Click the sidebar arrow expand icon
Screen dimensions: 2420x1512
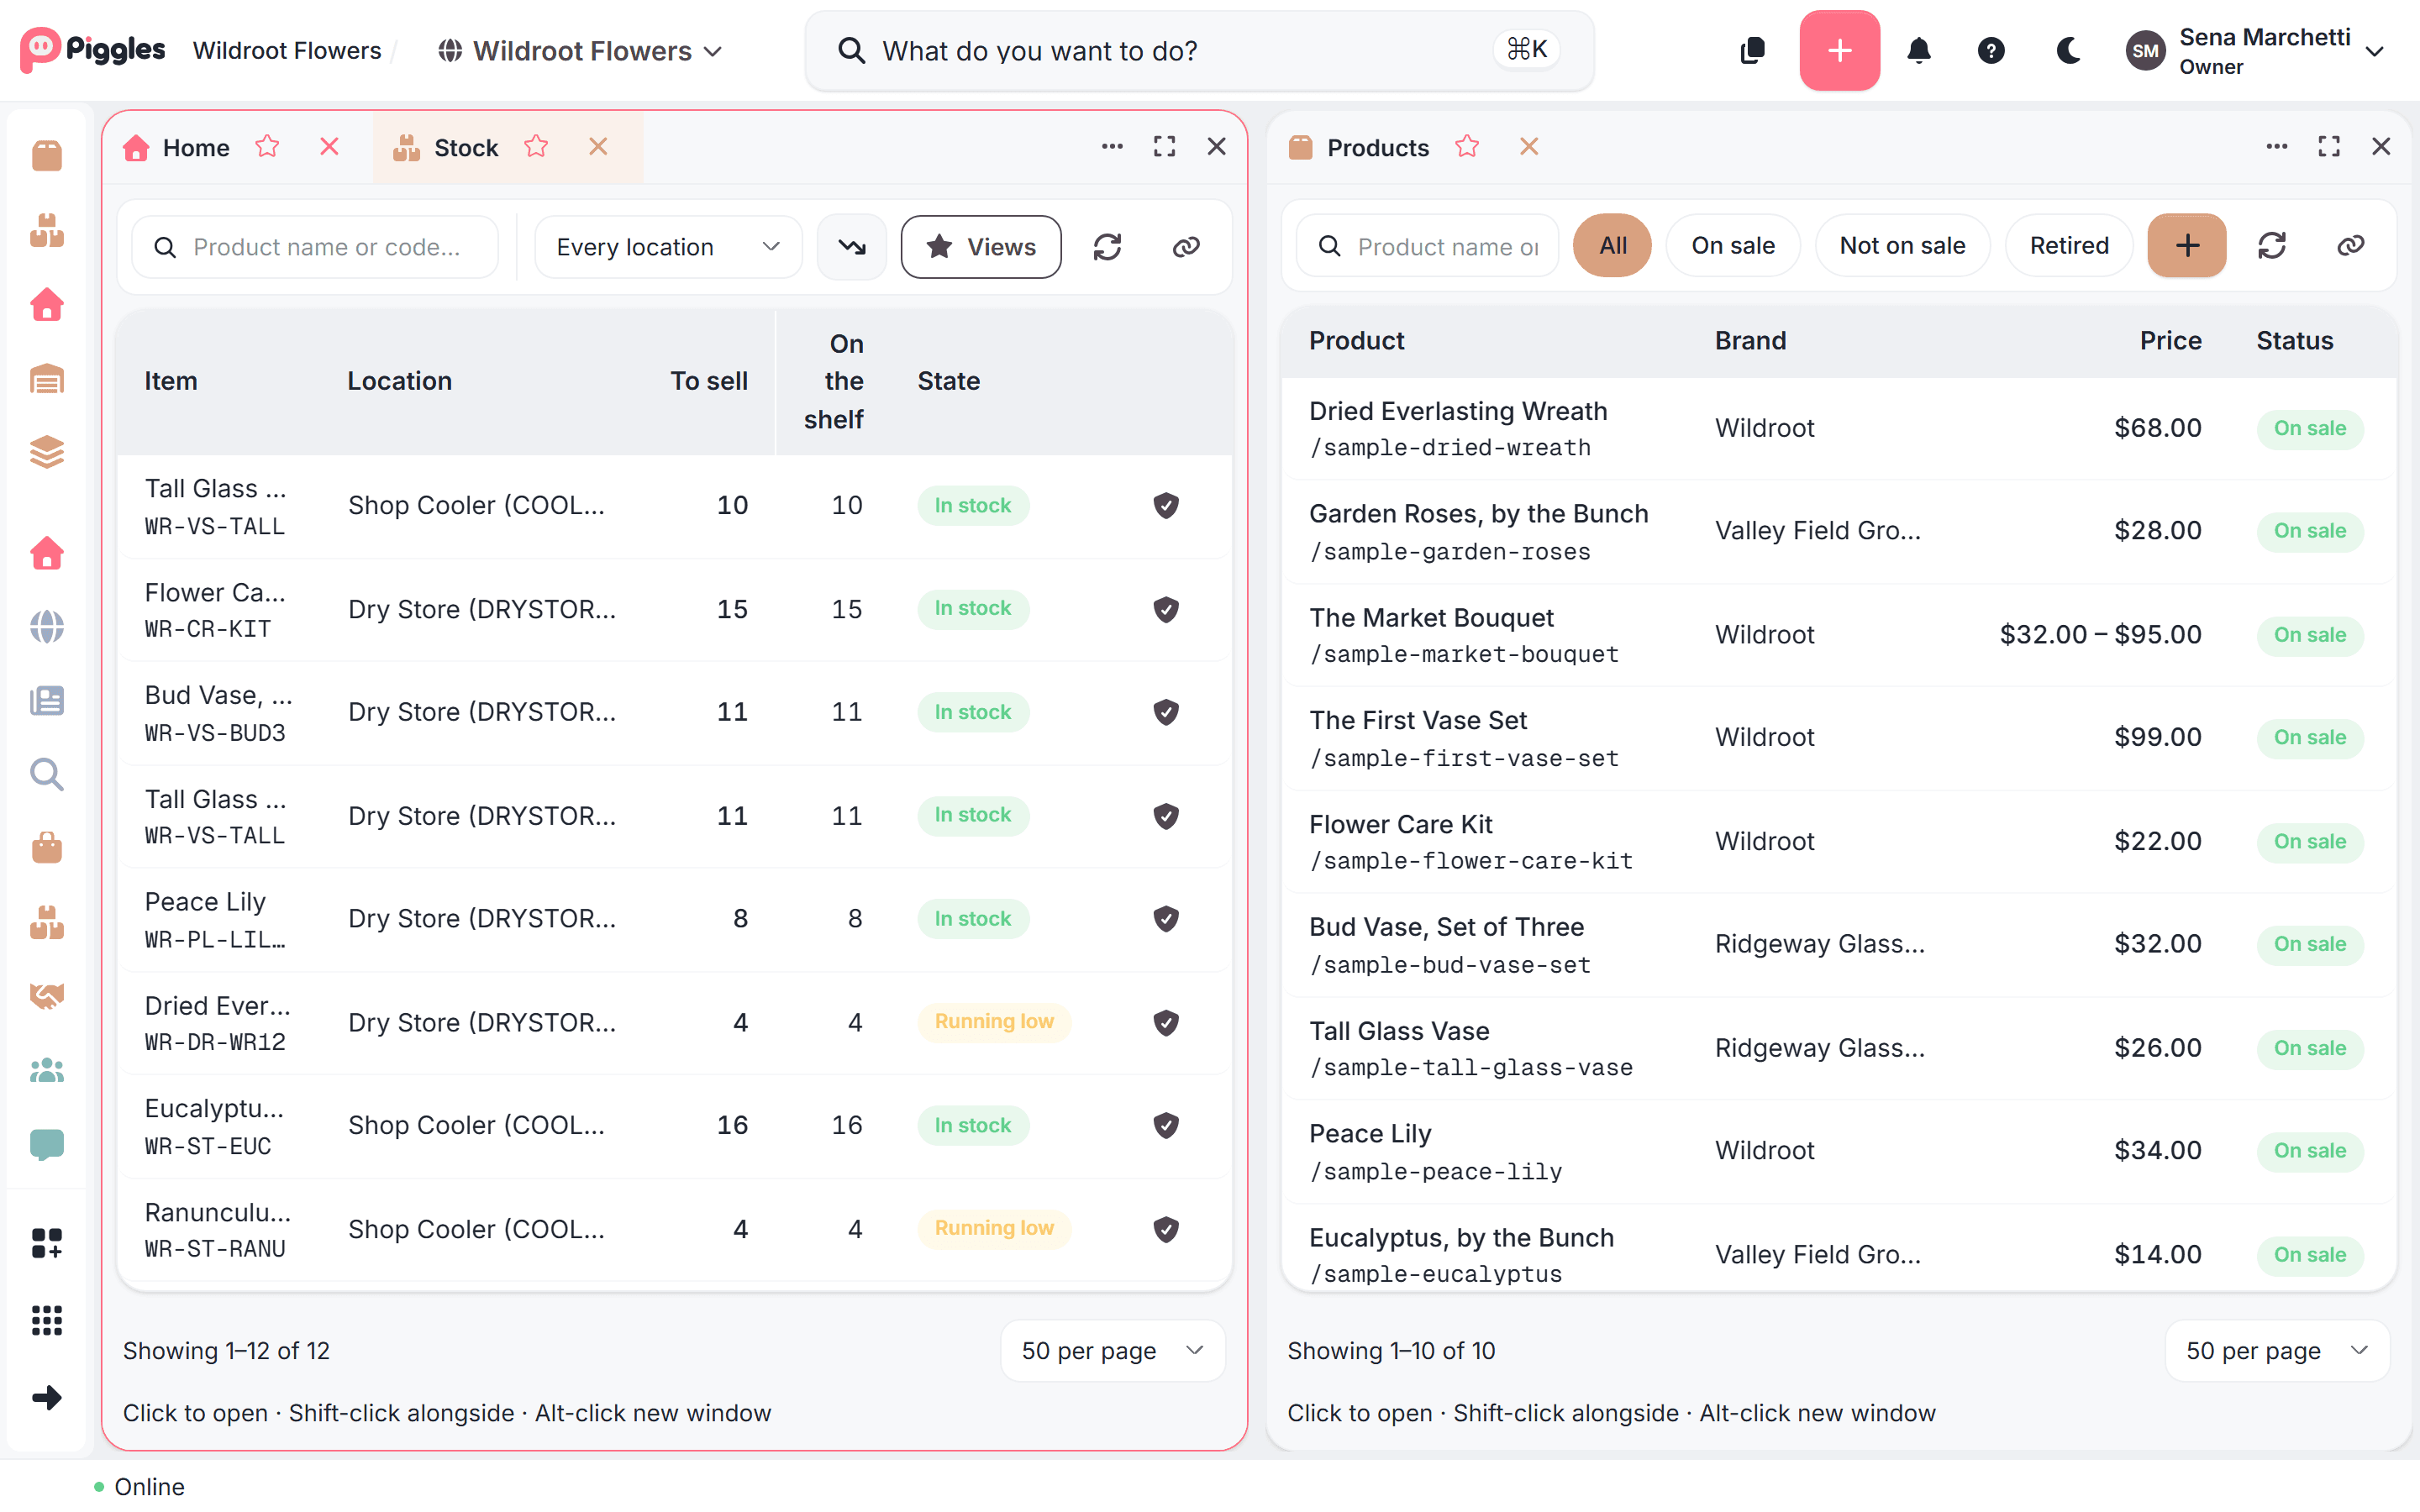[46, 1397]
